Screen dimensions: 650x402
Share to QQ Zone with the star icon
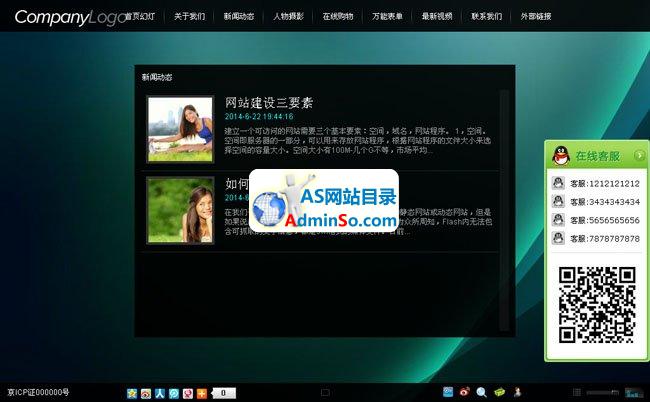[x=132, y=393]
